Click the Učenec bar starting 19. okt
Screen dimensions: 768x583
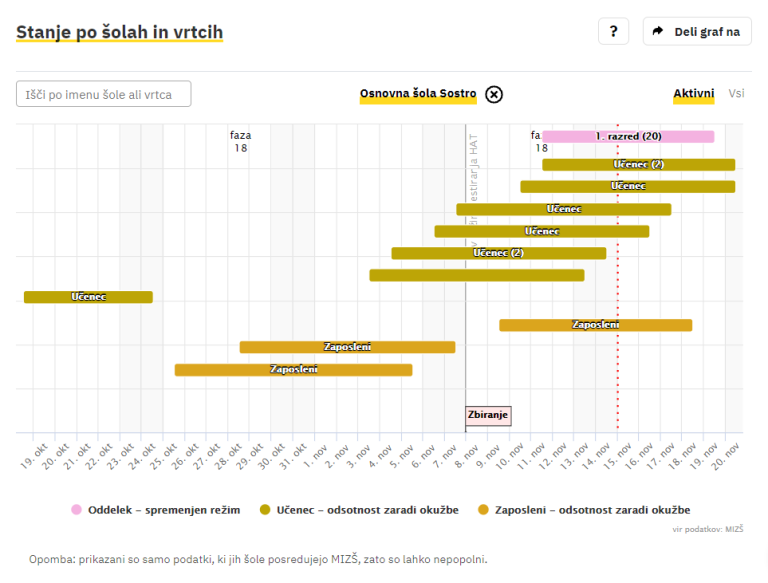click(x=88, y=297)
